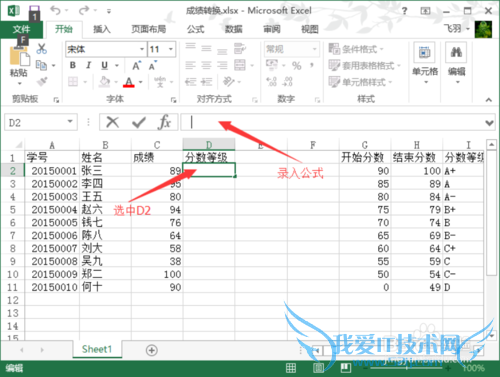Increase decimal places icon
The width and height of the screenshot is (500, 377).
point(272,81)
